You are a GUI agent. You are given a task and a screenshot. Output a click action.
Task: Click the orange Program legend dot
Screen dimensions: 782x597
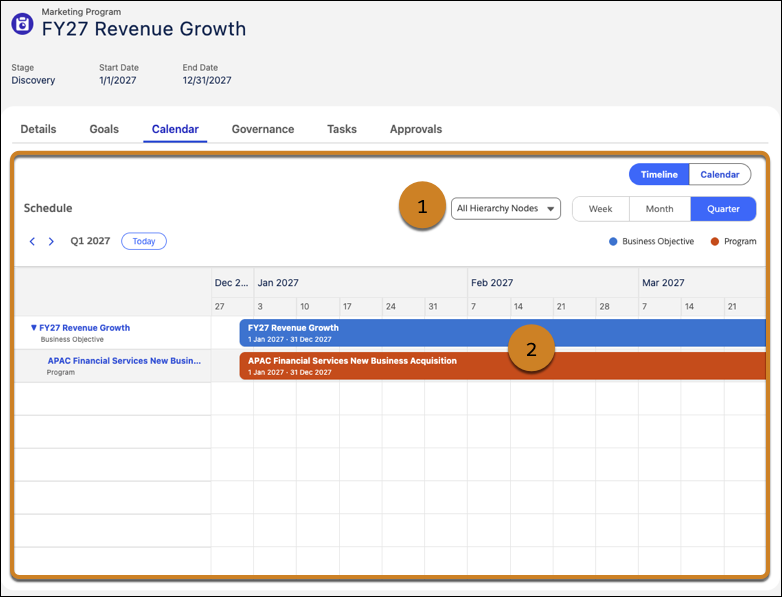click(715, 241)
